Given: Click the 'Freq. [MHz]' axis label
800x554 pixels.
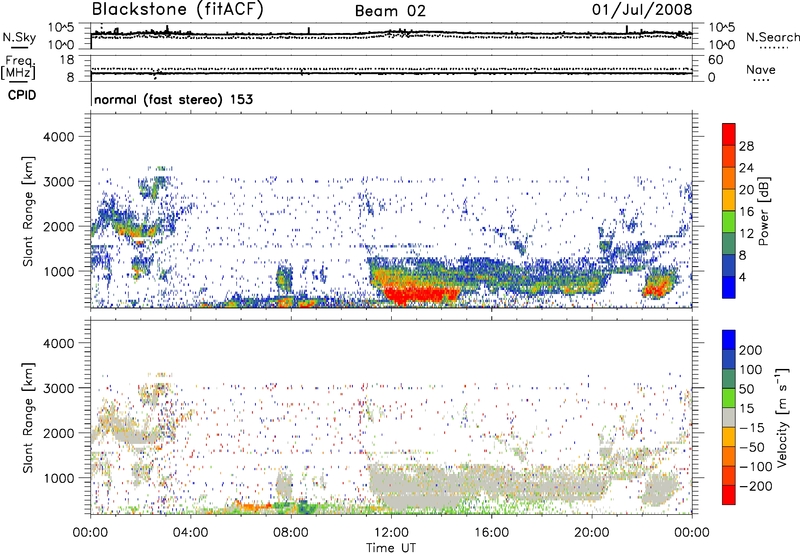Looking at the screenshot, I should pyautogui.click(x=18, y=68).
